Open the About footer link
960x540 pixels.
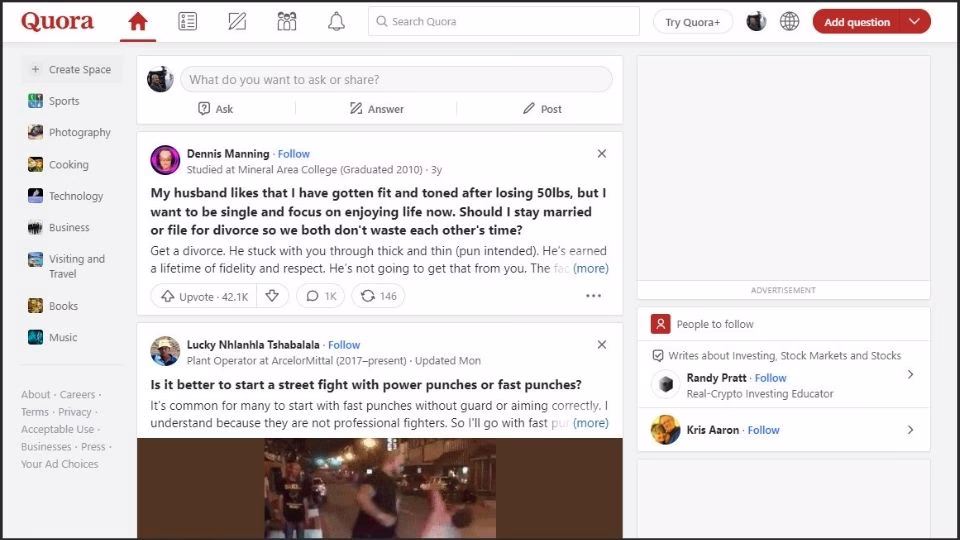click(x=36, y=394)
